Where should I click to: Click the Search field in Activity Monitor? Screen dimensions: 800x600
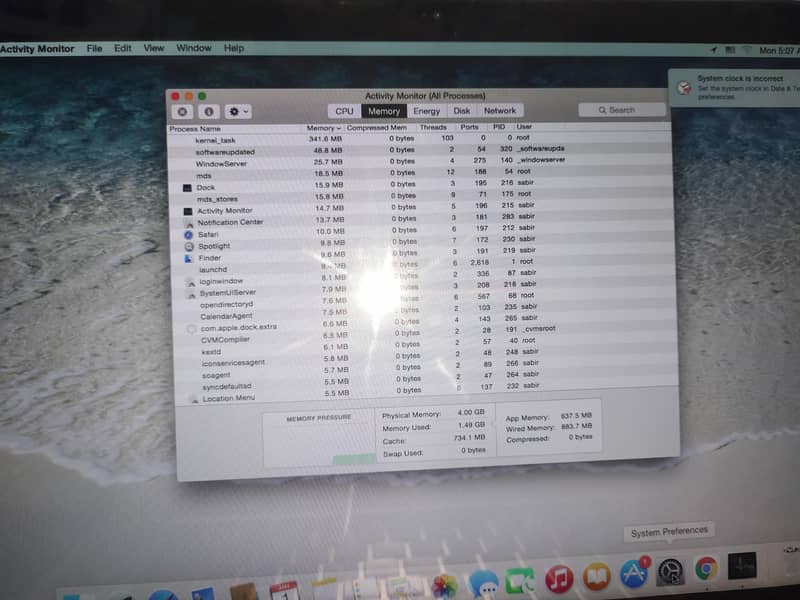click(x=622, y=110)
